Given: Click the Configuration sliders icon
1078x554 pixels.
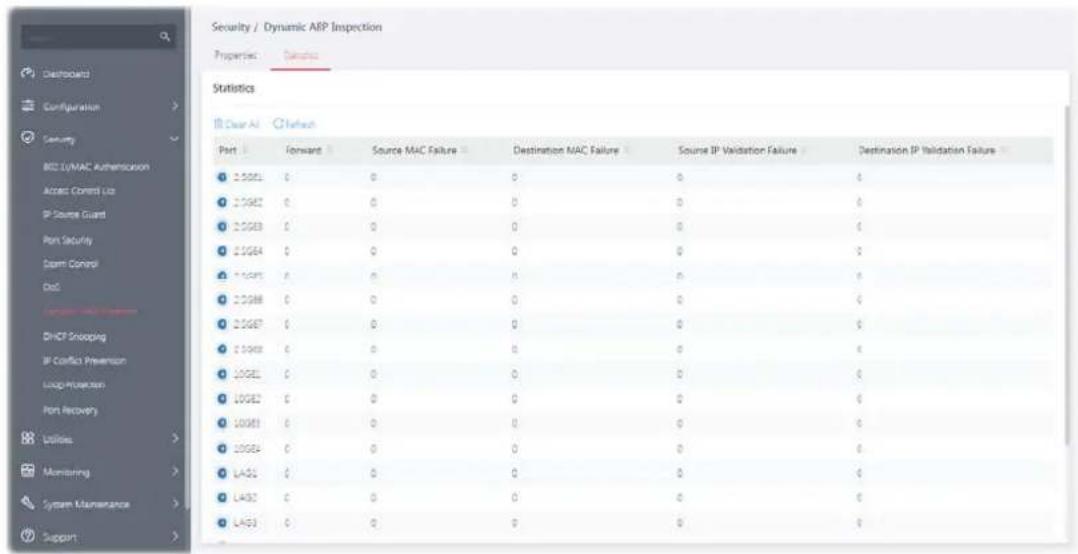Looking at the screenshot, I should pos(30,107).
